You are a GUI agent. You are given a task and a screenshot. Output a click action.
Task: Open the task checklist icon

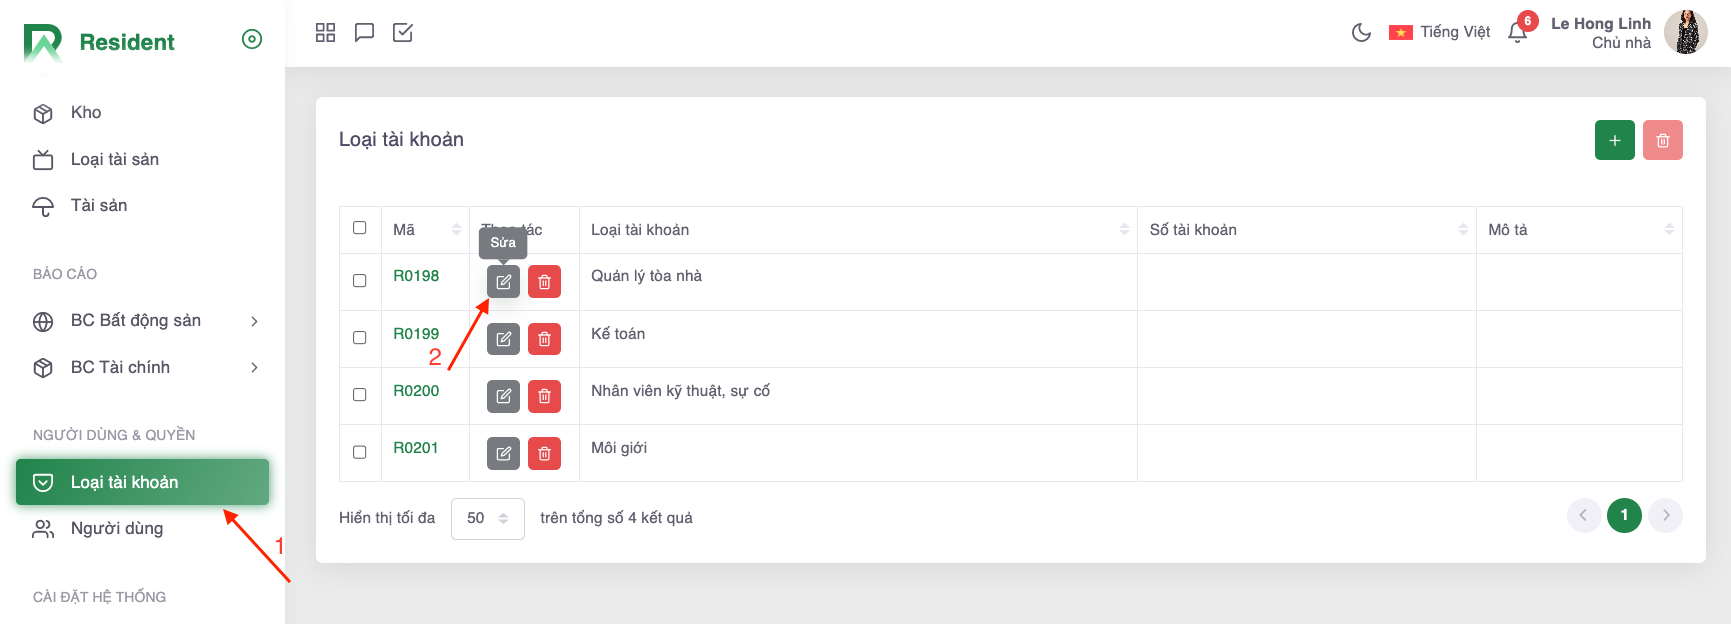403,33
